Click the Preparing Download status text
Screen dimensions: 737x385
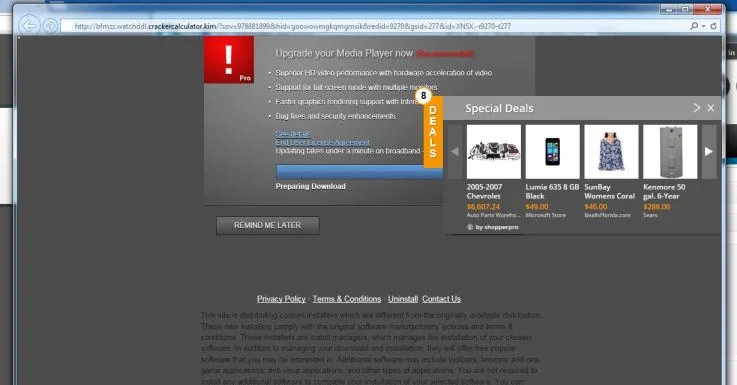click(311, 187)
